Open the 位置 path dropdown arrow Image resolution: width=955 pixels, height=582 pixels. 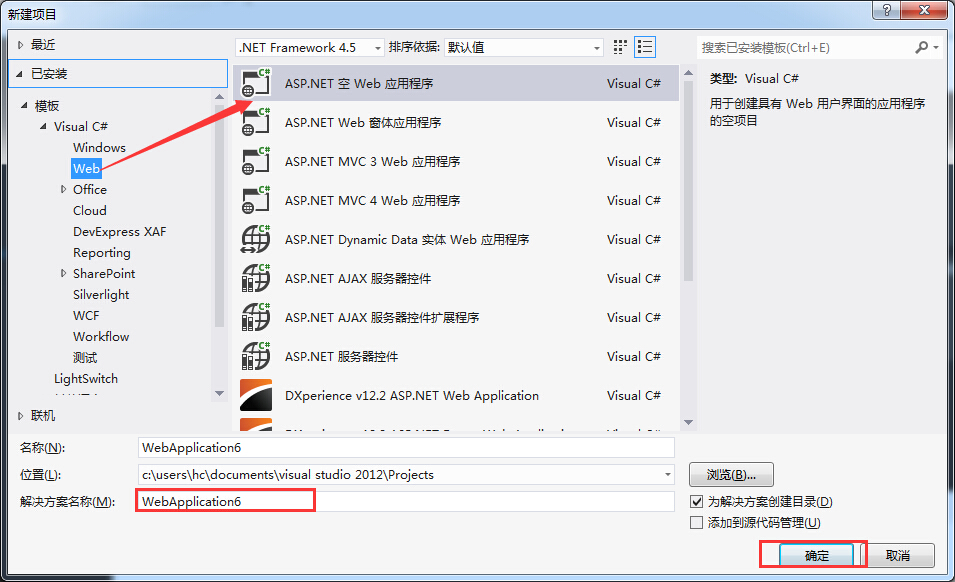coord(668,475)
